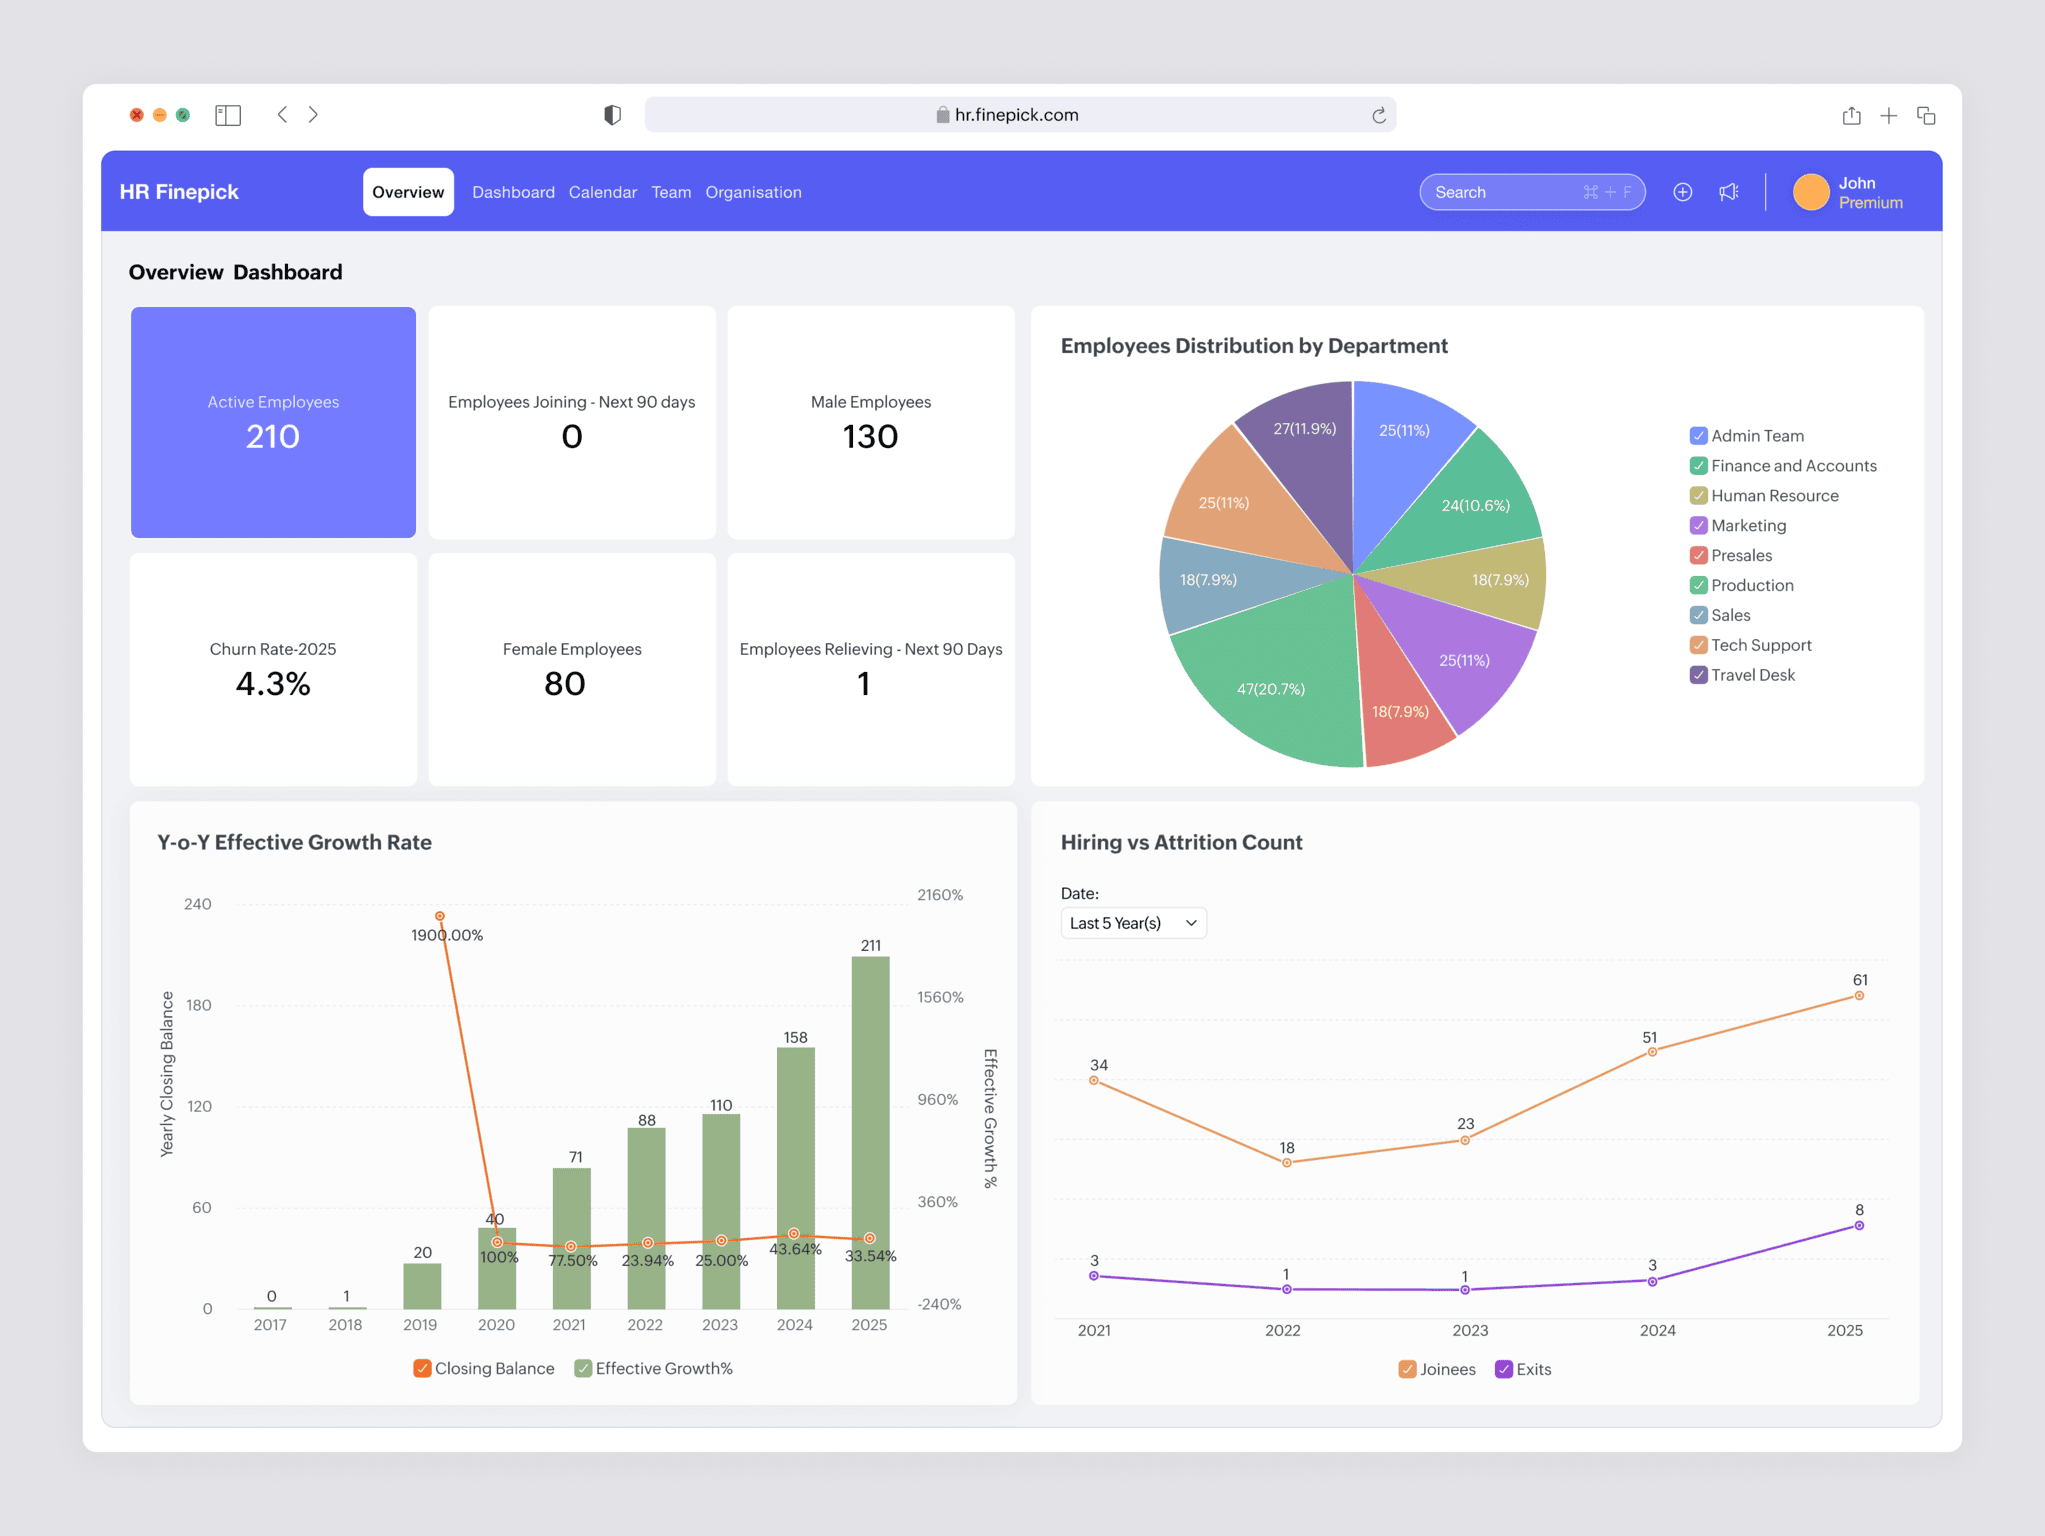Viewport: 2045px width, 1536px height.
Task: Toggle the browser sidebar icon
Action: (228, 114)
